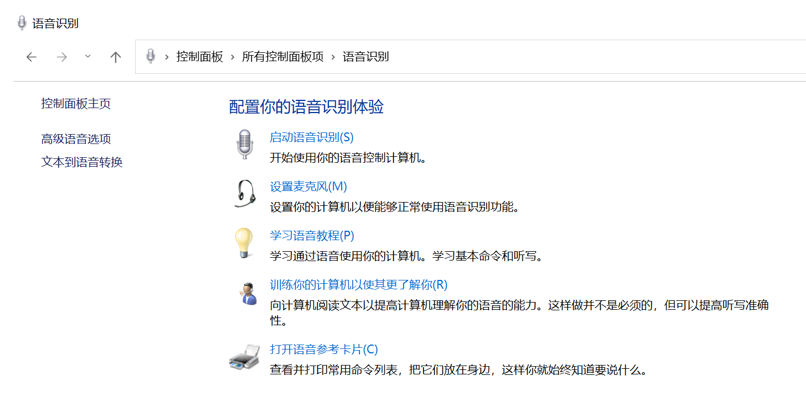Open the printer icon beside 打开语音参考卡片
This screenshot has height=409, width=806.
pyautogui.click(x=245, y=357)
